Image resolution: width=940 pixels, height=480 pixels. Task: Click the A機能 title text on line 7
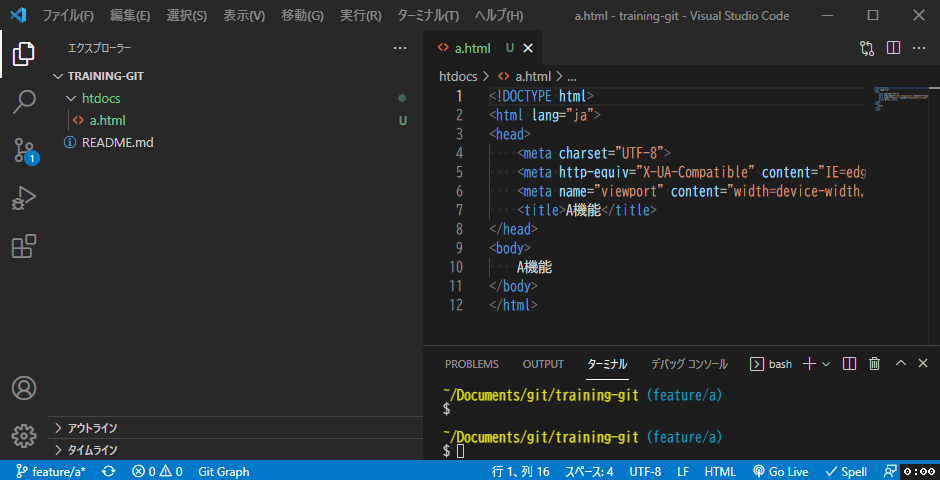[x=583, y=210]
